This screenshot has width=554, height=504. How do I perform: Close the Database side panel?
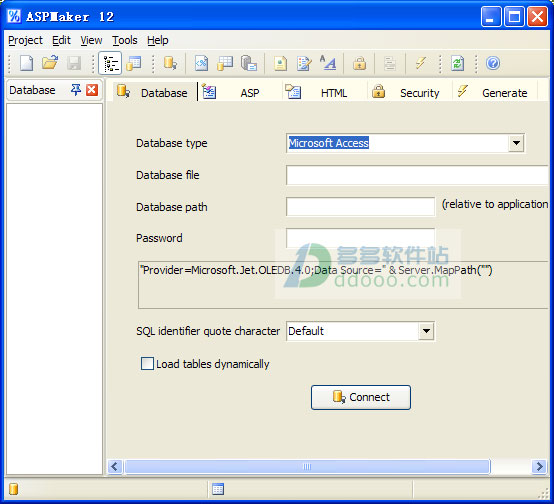[x=92, y=90]
